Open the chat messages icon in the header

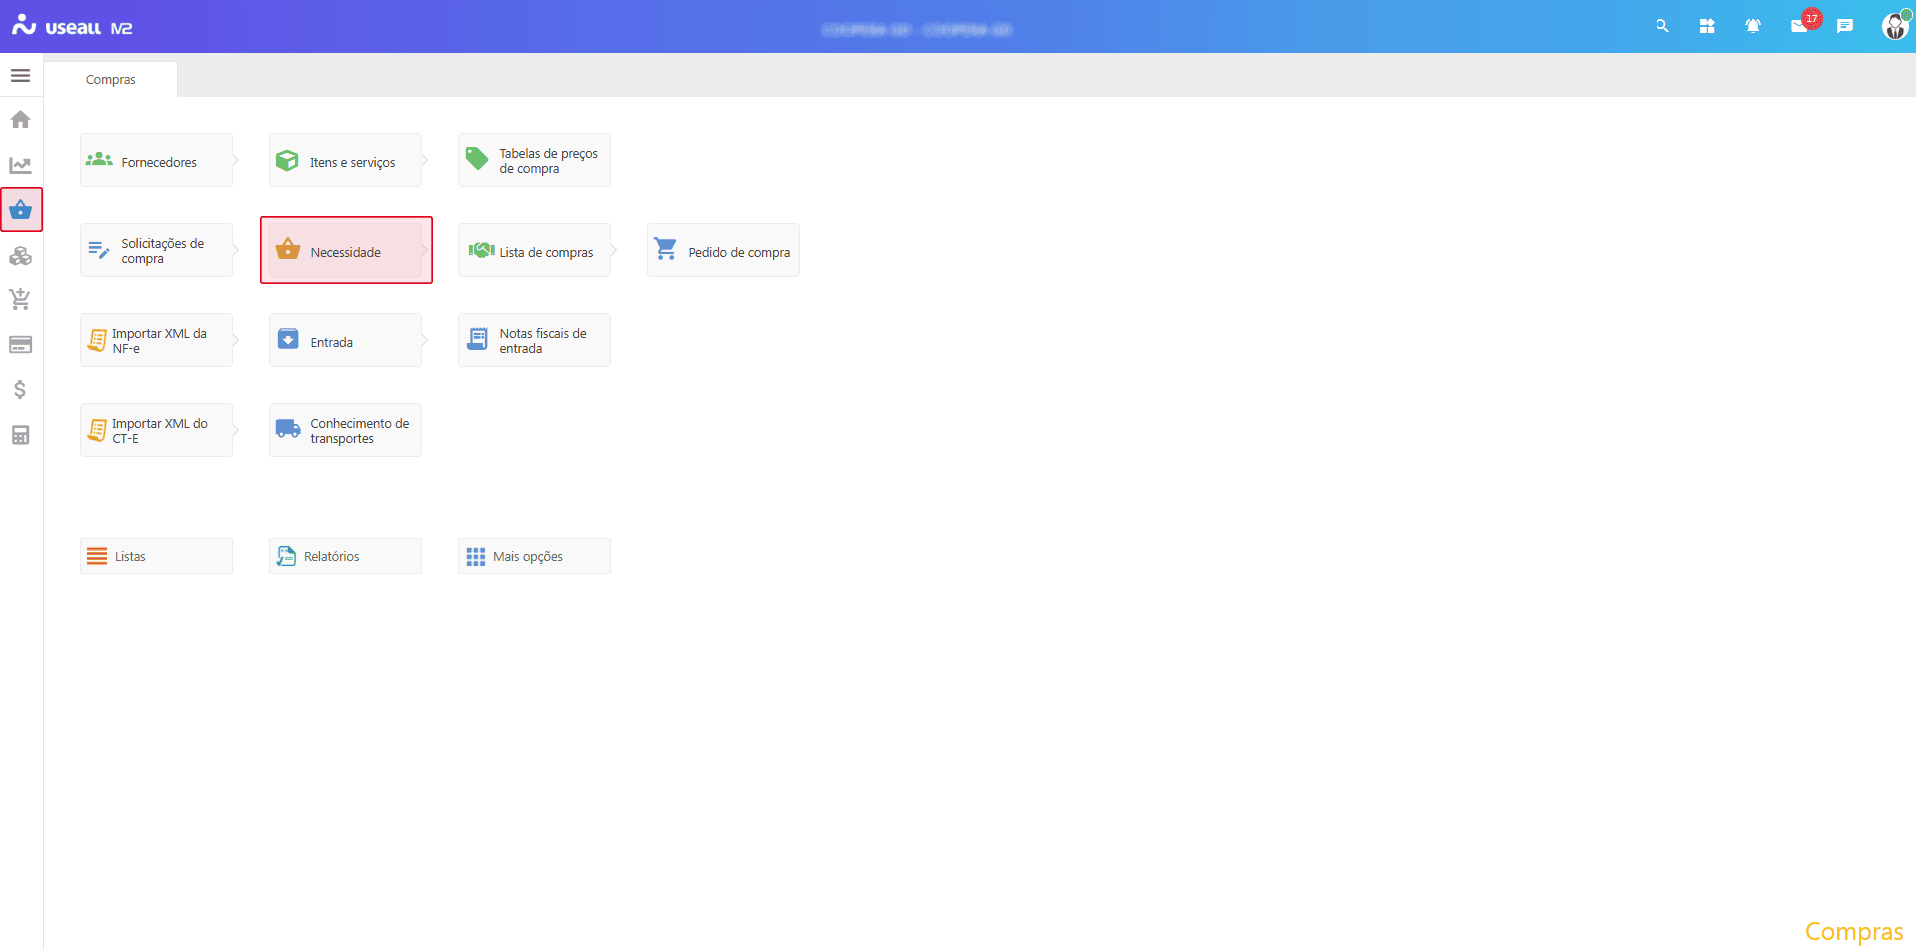(x=1845, y=27)
